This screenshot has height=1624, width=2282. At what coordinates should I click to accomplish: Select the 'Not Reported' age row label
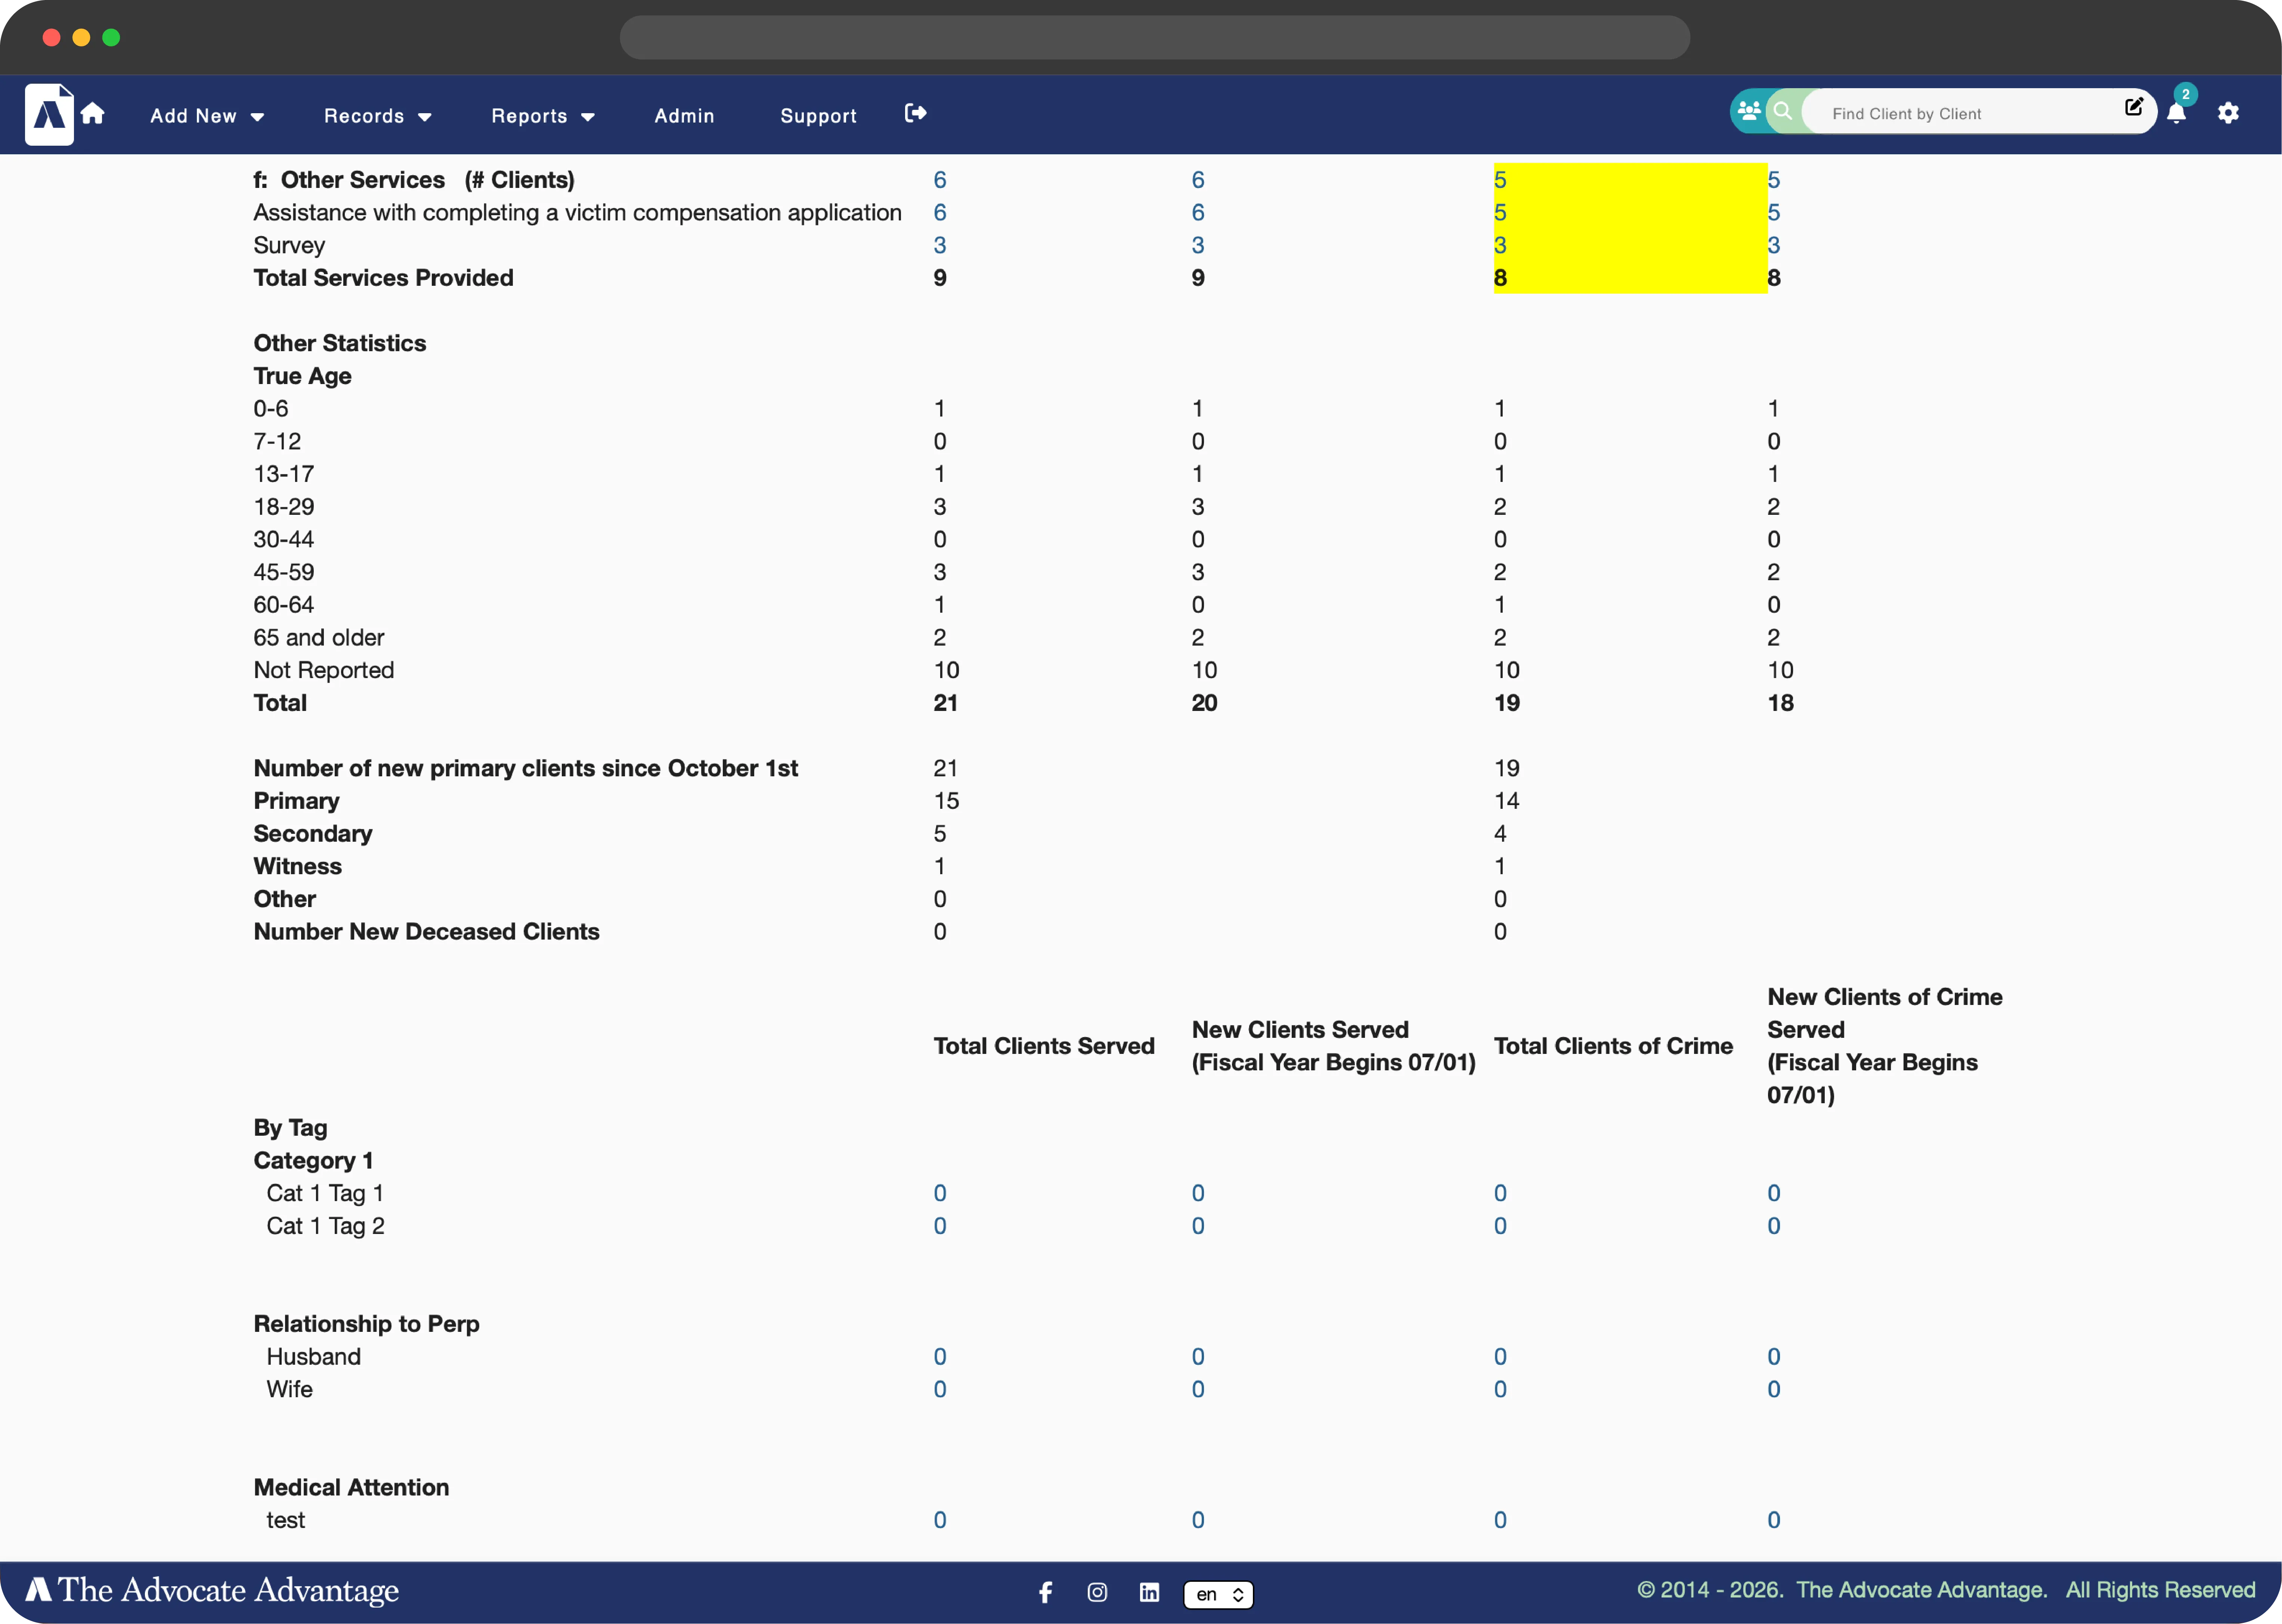coord(323,670)
